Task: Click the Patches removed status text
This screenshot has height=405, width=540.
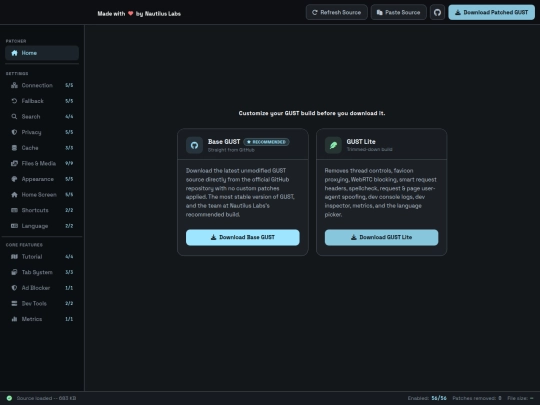Action: pos(477,398)
